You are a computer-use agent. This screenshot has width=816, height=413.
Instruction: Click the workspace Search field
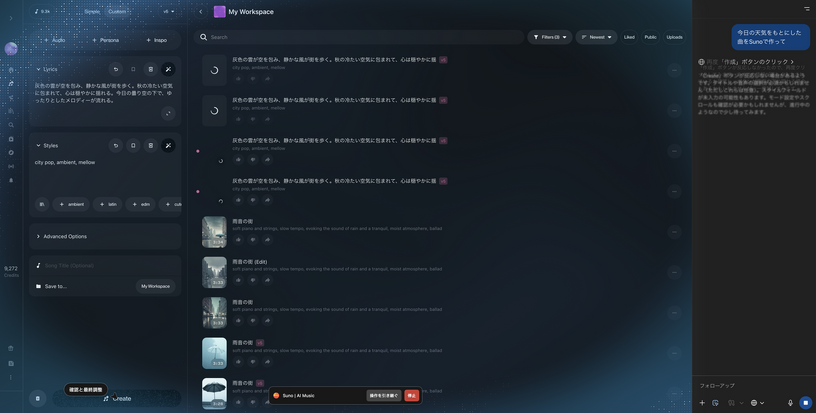click(360, 37)
